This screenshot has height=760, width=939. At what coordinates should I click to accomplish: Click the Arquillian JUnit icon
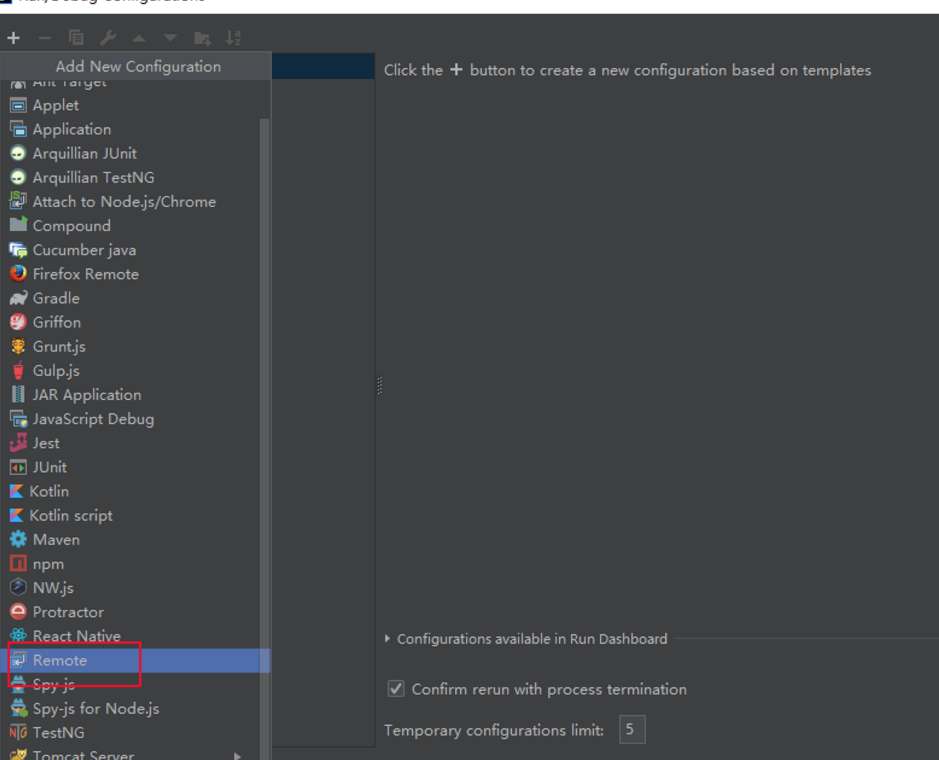[19, 153]
